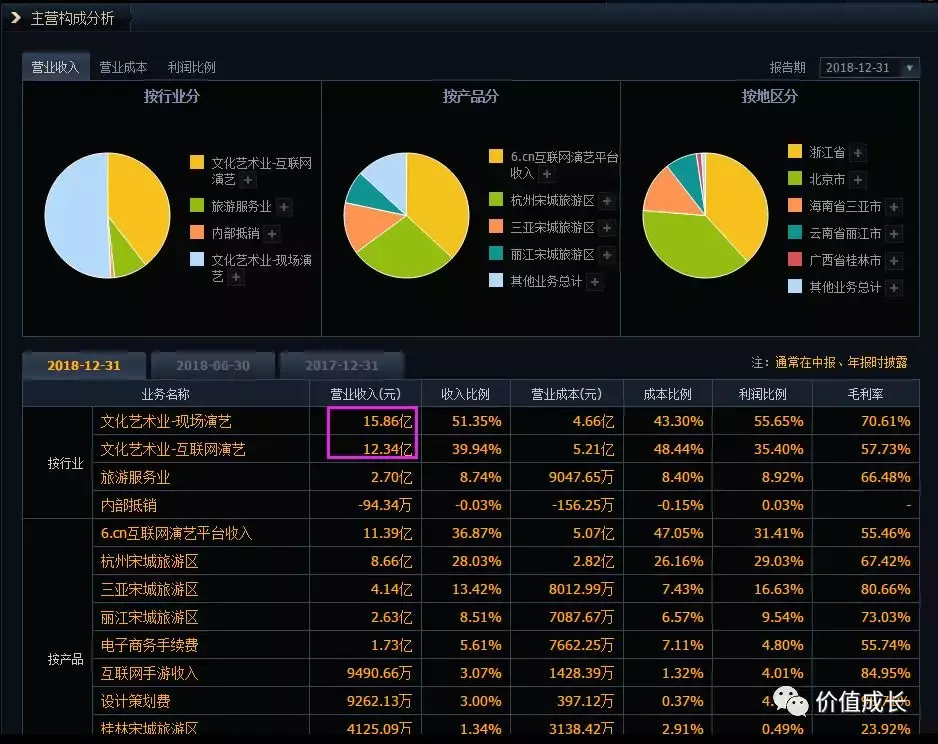
Task: Click the arrow icon beside 主营构成分析 title
Action: 13,17
